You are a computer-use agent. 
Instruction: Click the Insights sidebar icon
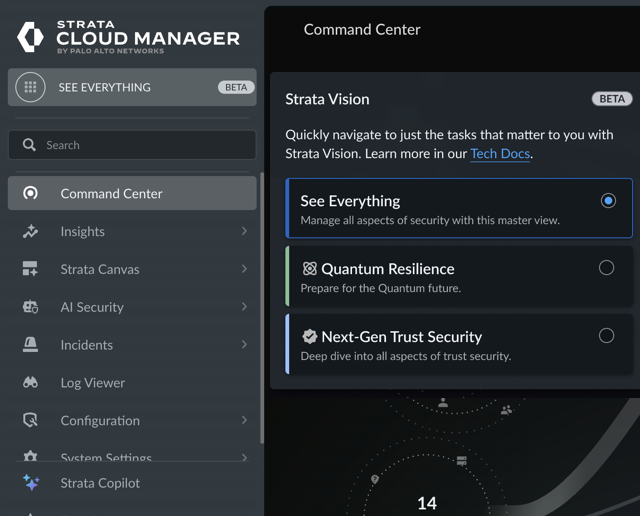coord(30,231)
